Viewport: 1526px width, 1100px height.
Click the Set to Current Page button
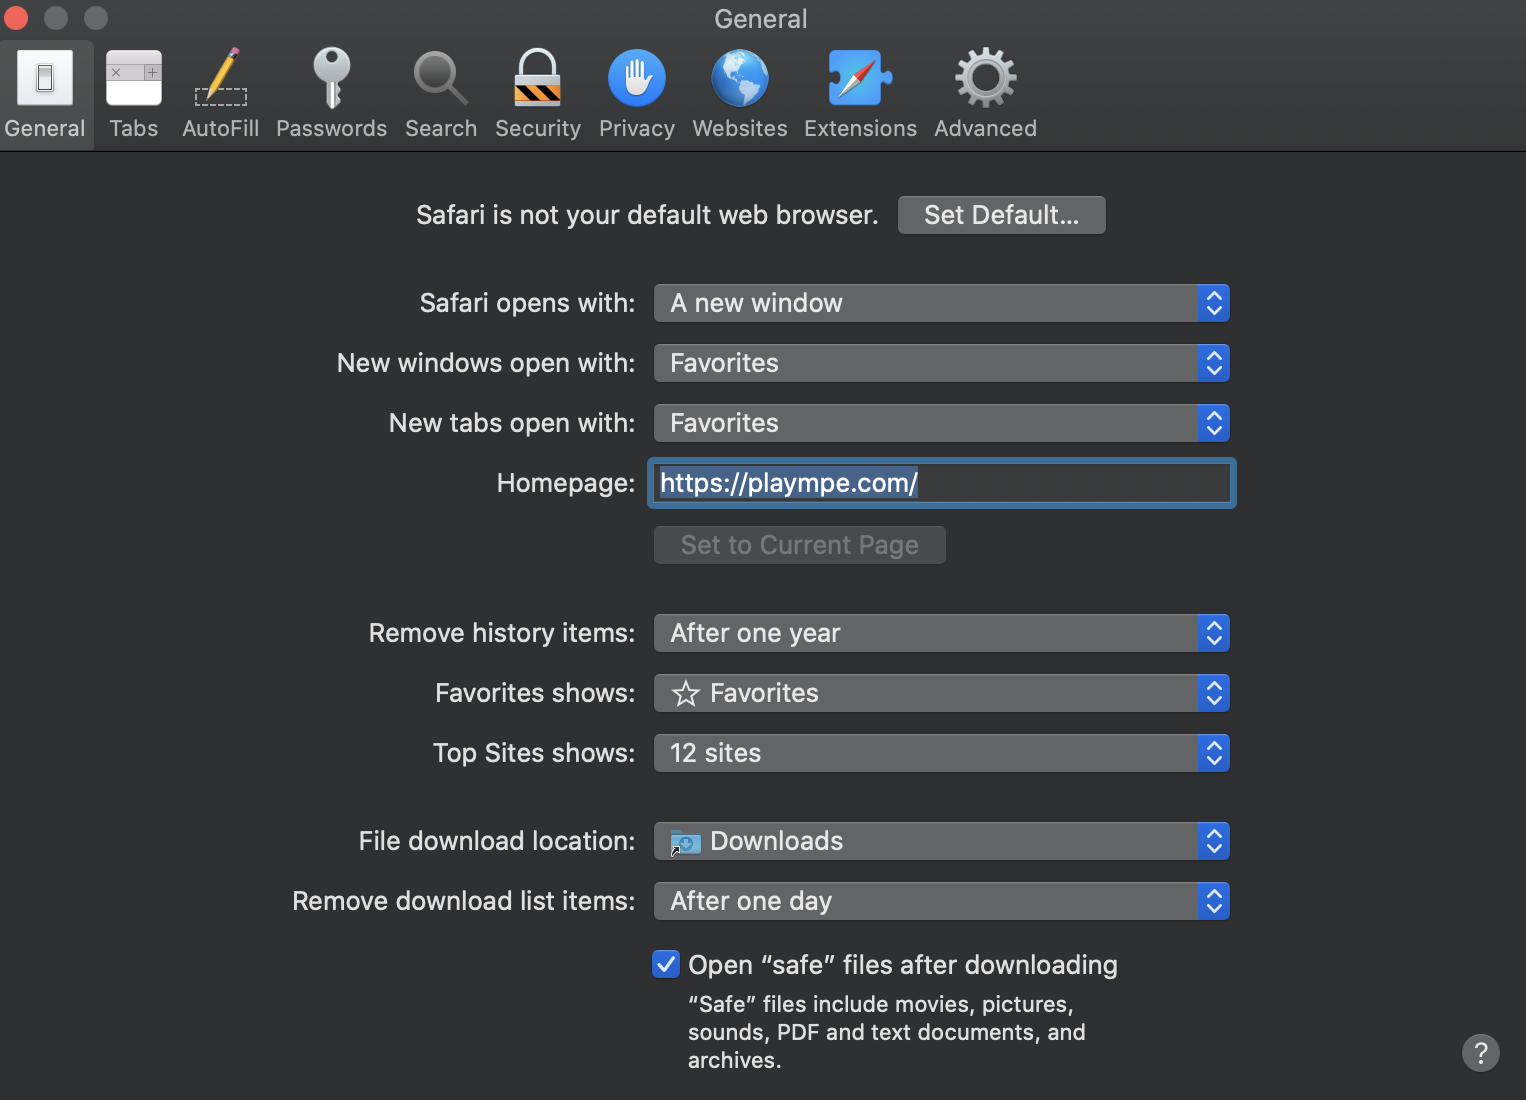pyautogui.click(x=799, y=545)
